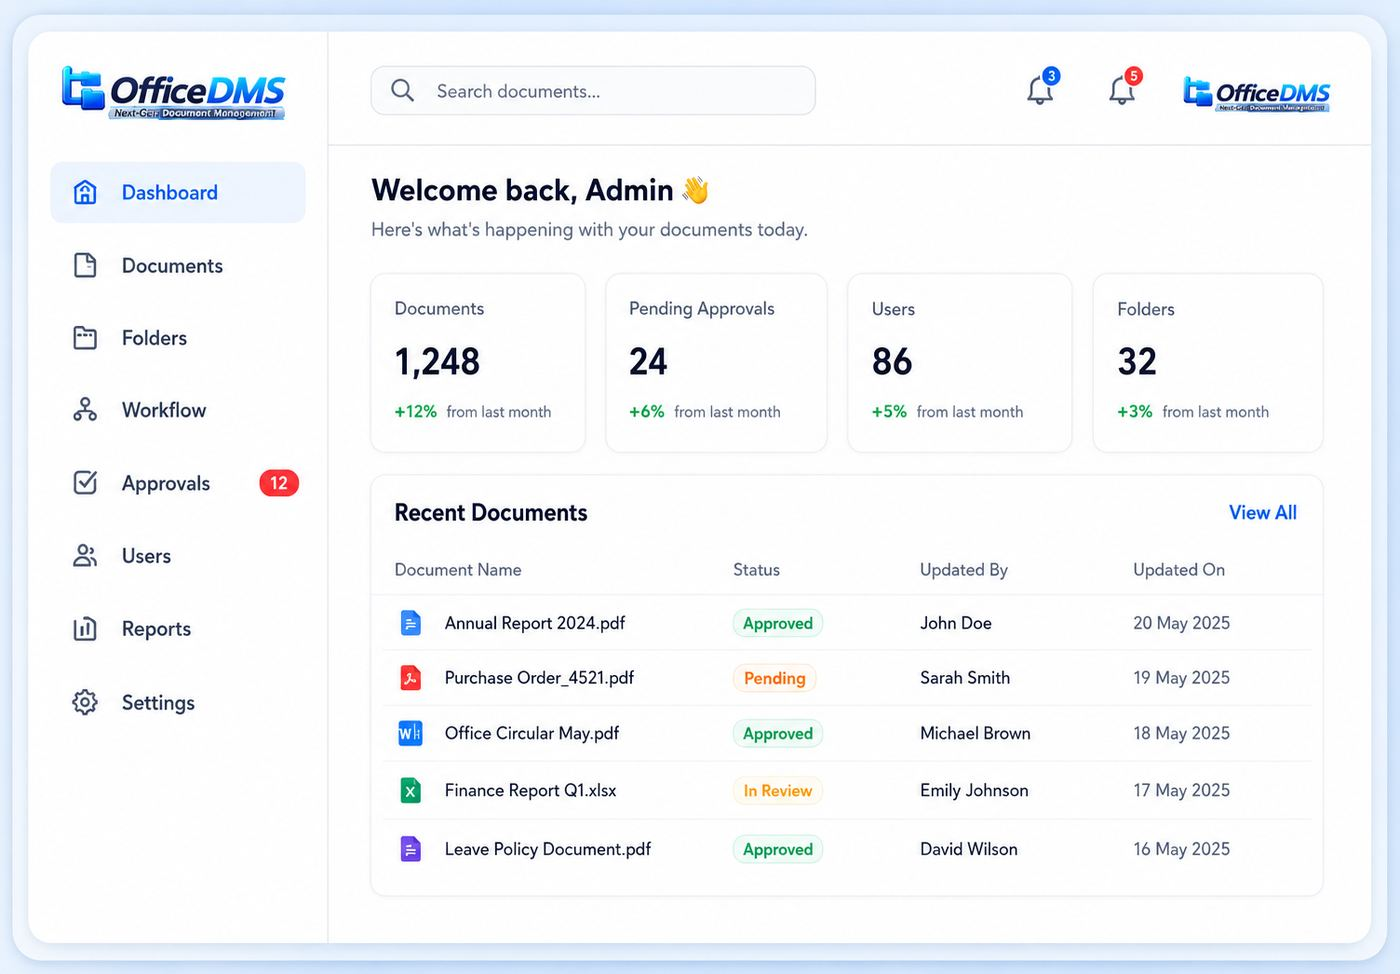Click the Approvals checkbox icon in the sidebar
1400x974 pixels.
pos(85,483)
